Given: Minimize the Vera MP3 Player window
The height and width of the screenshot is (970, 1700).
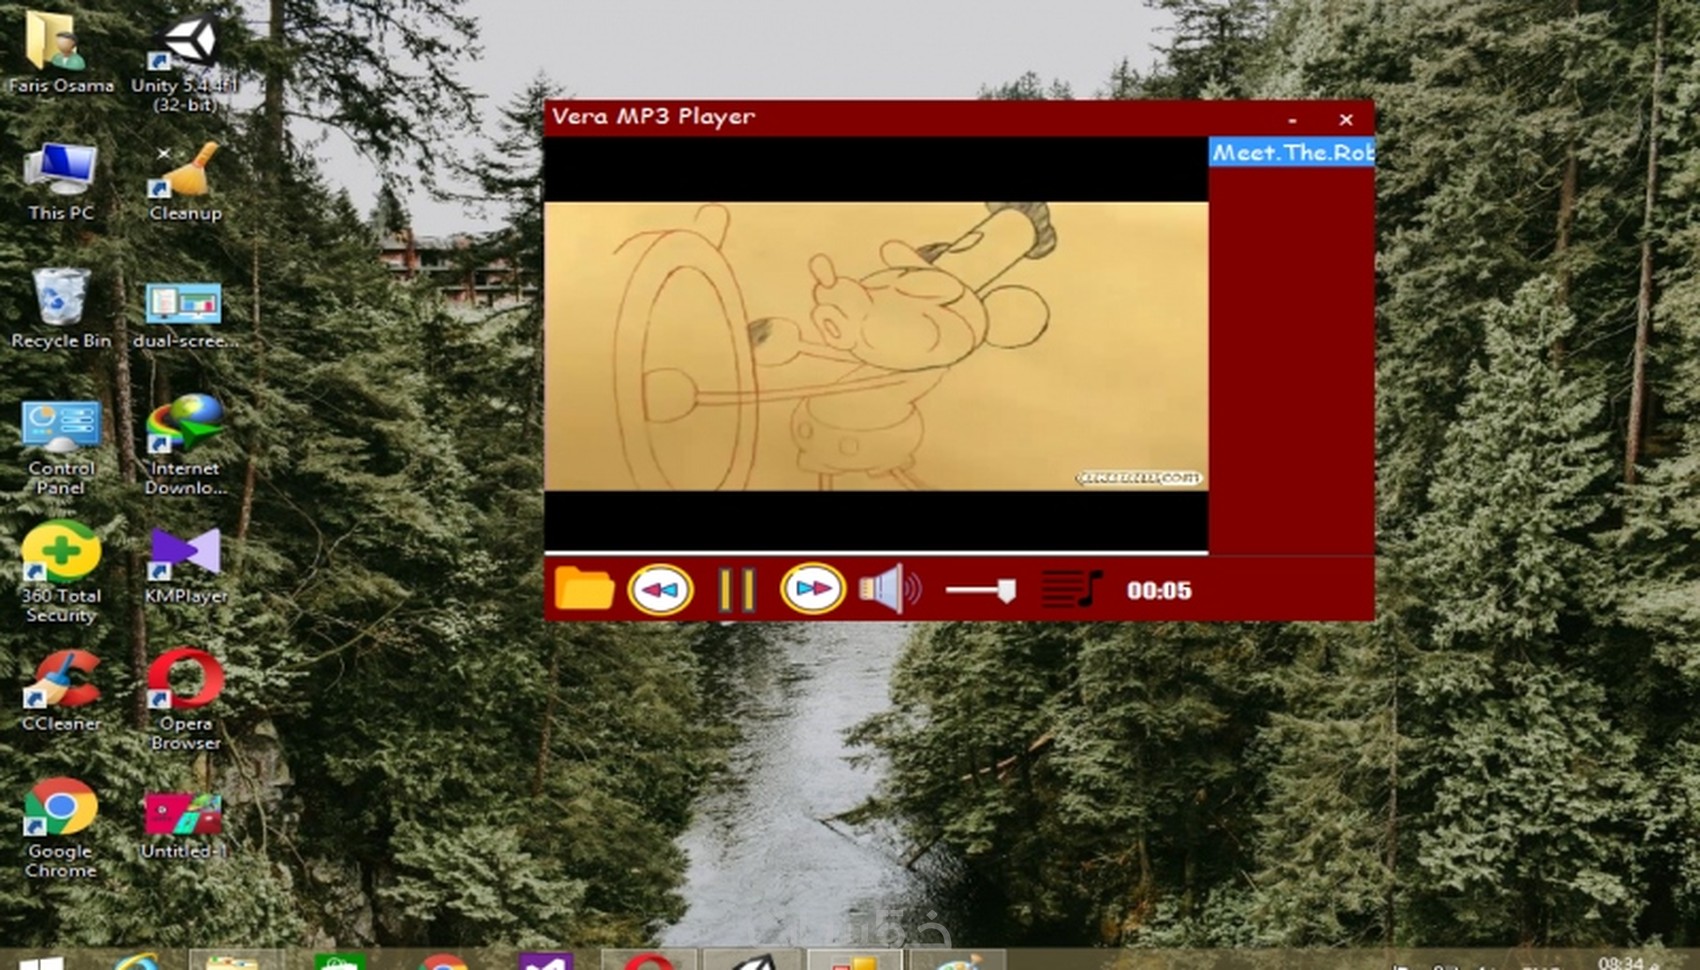Looking at the screenshot, I should (x=1292, y=120).
